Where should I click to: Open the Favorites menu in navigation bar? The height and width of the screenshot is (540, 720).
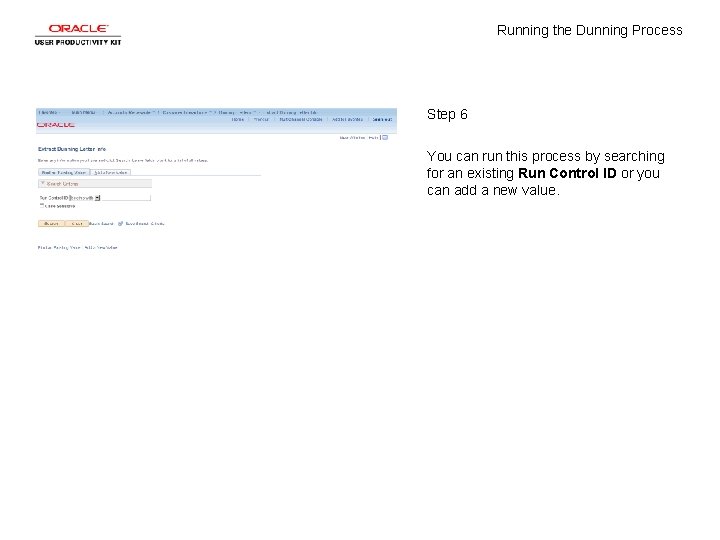[48, 112]
